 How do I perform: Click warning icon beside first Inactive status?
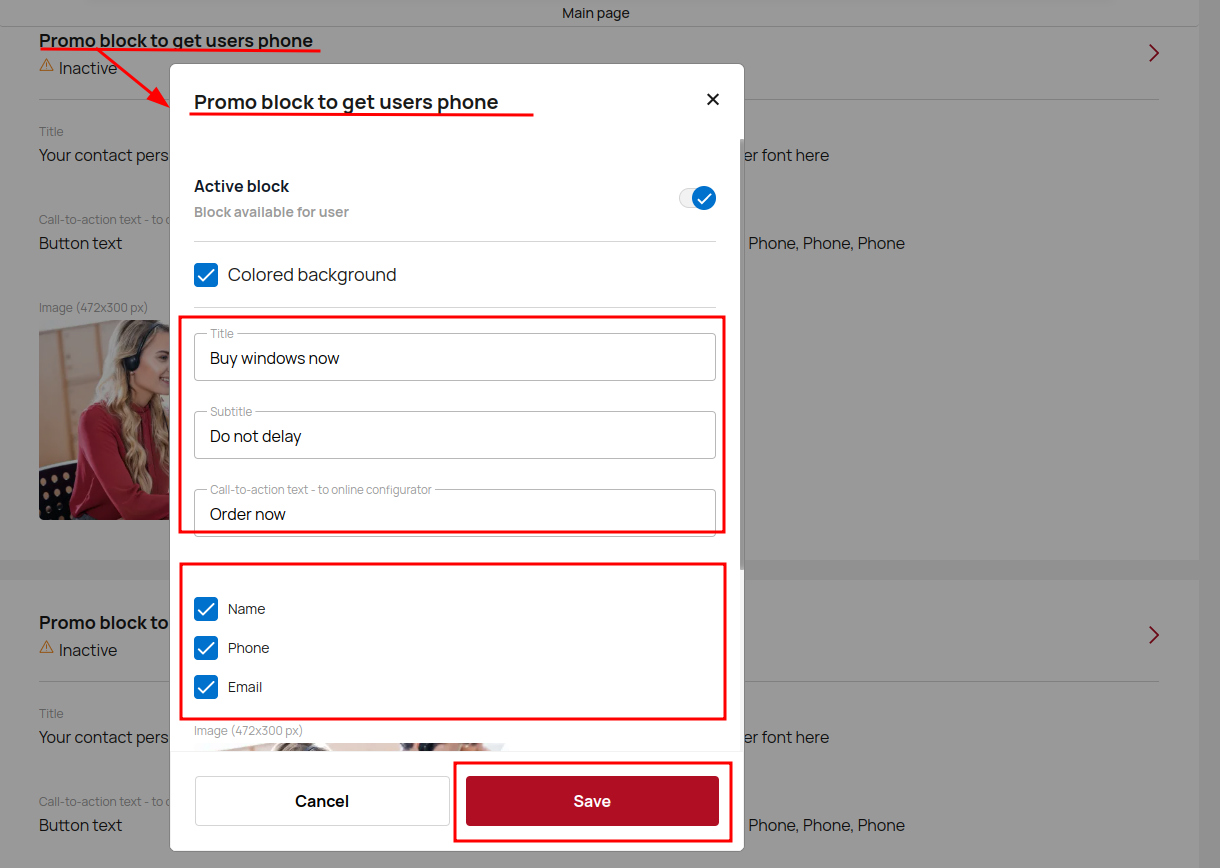(x=46, y=66)
